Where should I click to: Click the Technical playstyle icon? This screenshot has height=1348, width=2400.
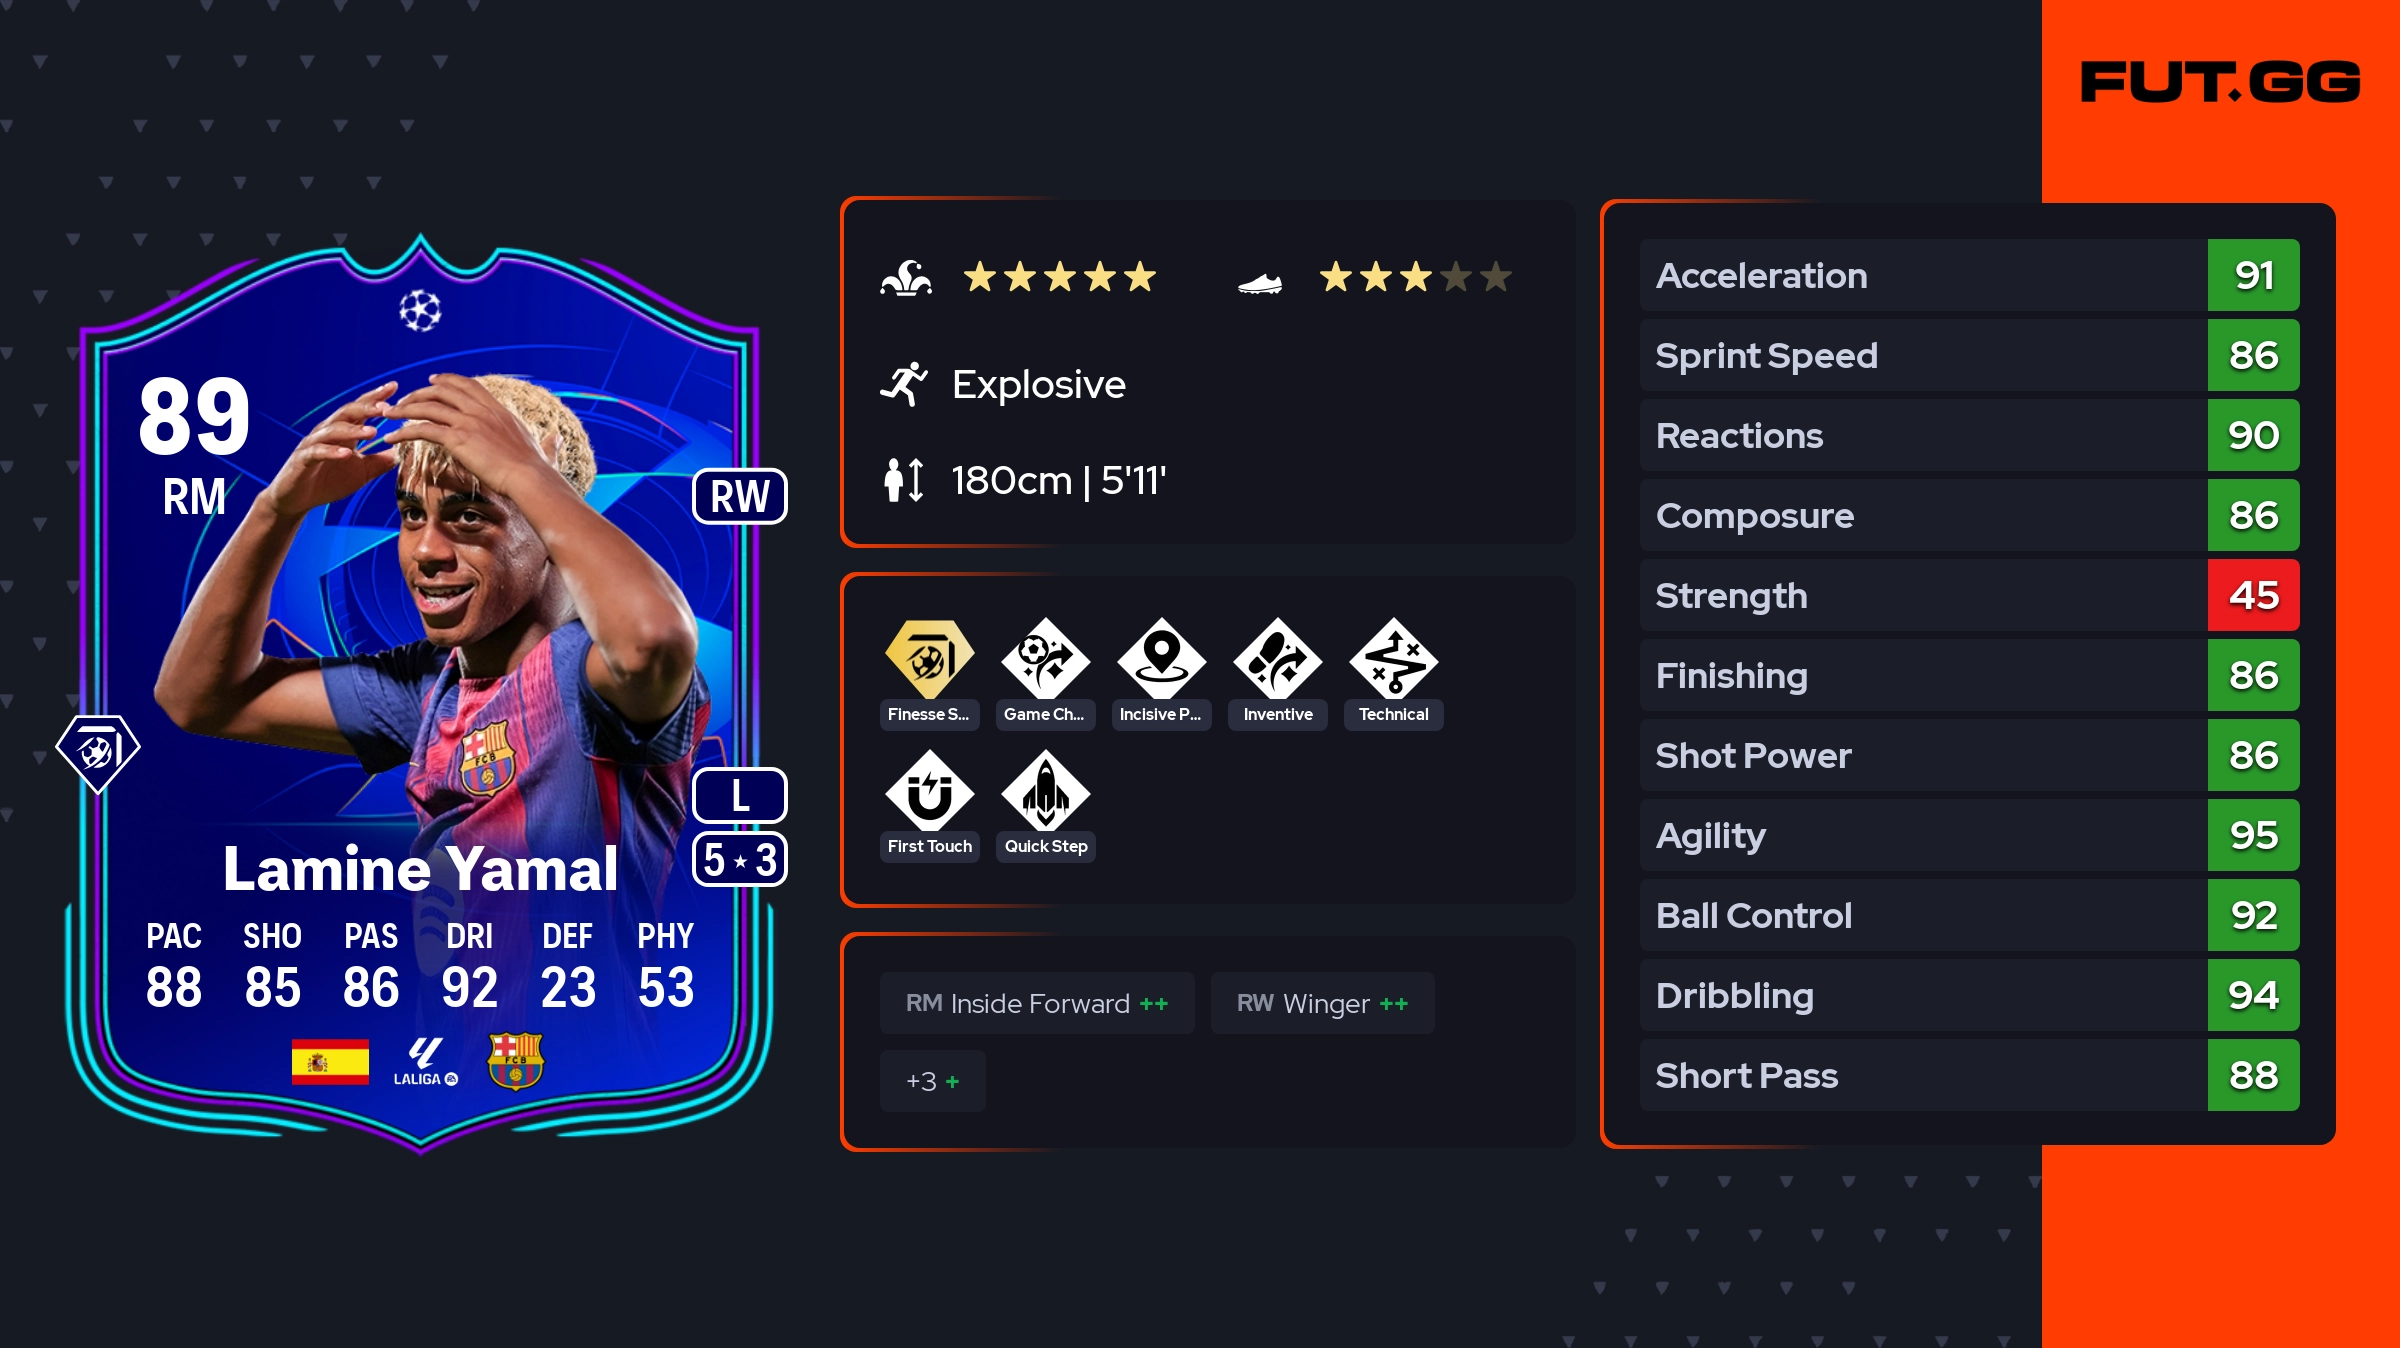[x=1394, y=659]
